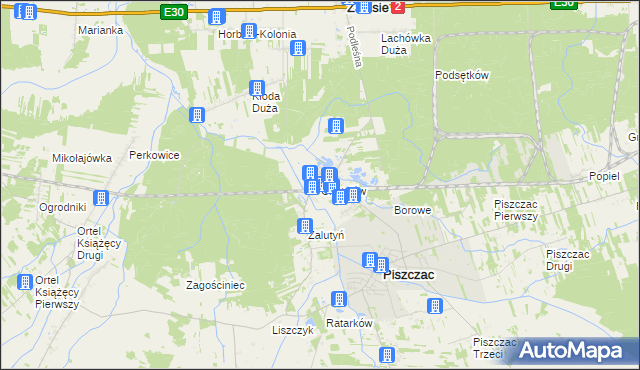Select the building marker overlapping Horbów-Kolonia label

pos(249,31)
